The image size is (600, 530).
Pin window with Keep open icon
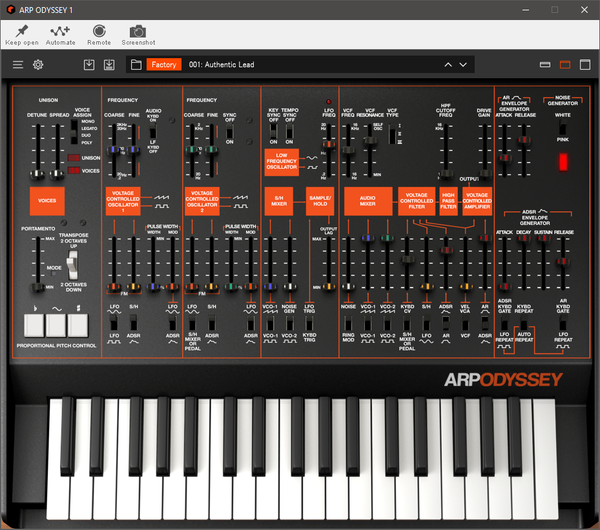tap(22, 35)
